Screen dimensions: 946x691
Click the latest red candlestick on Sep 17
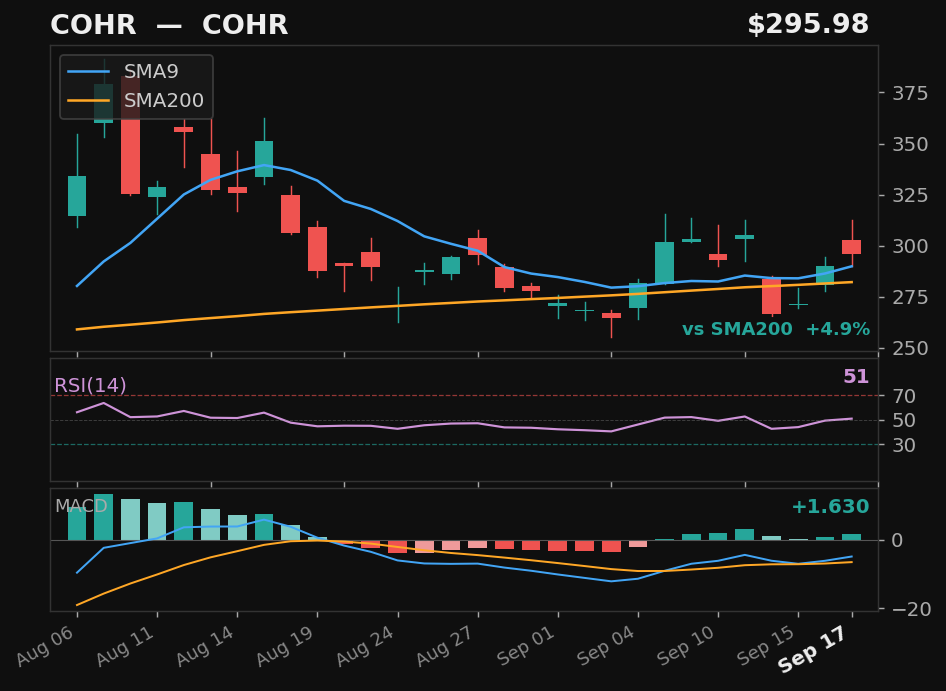[x=852, y=247]
